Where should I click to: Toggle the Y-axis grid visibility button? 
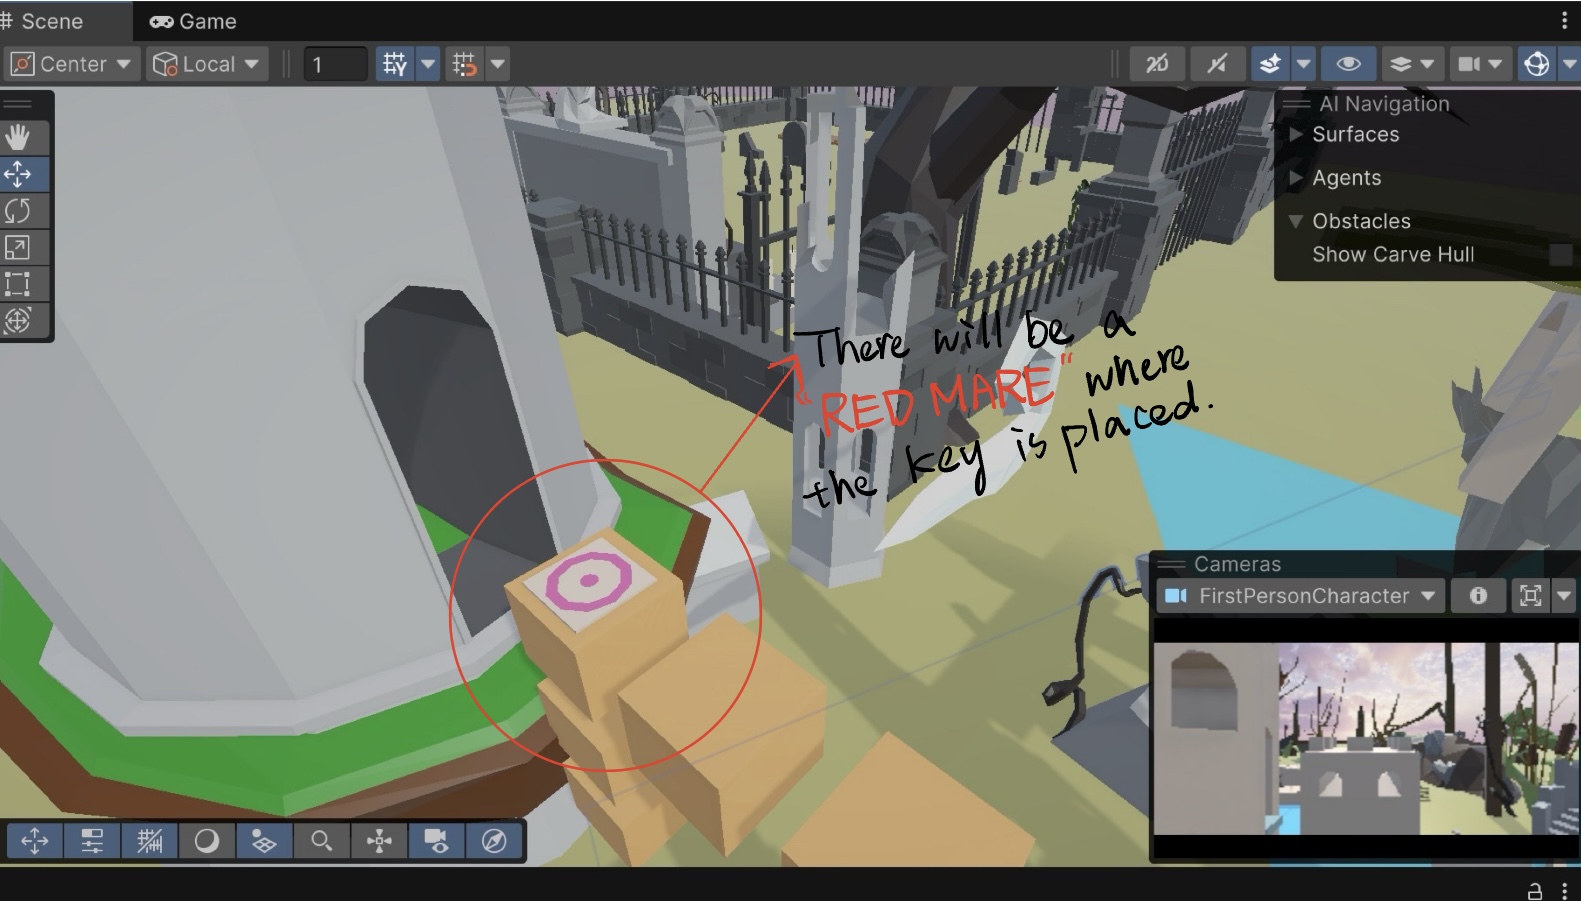tap(395, 65)
